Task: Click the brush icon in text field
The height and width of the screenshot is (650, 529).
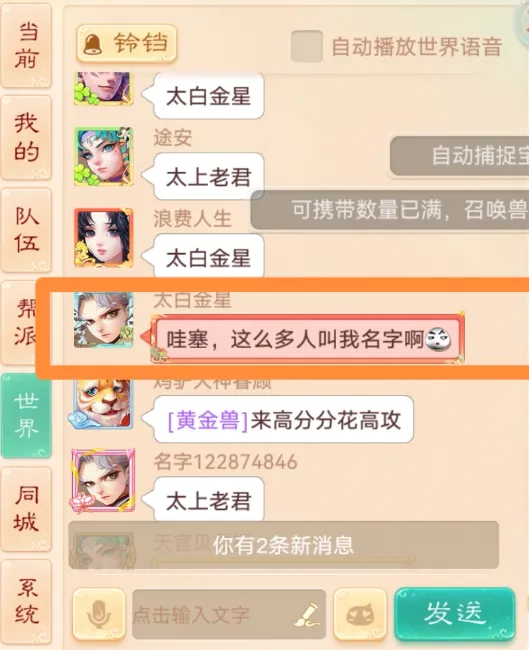Action: point(308,615)
